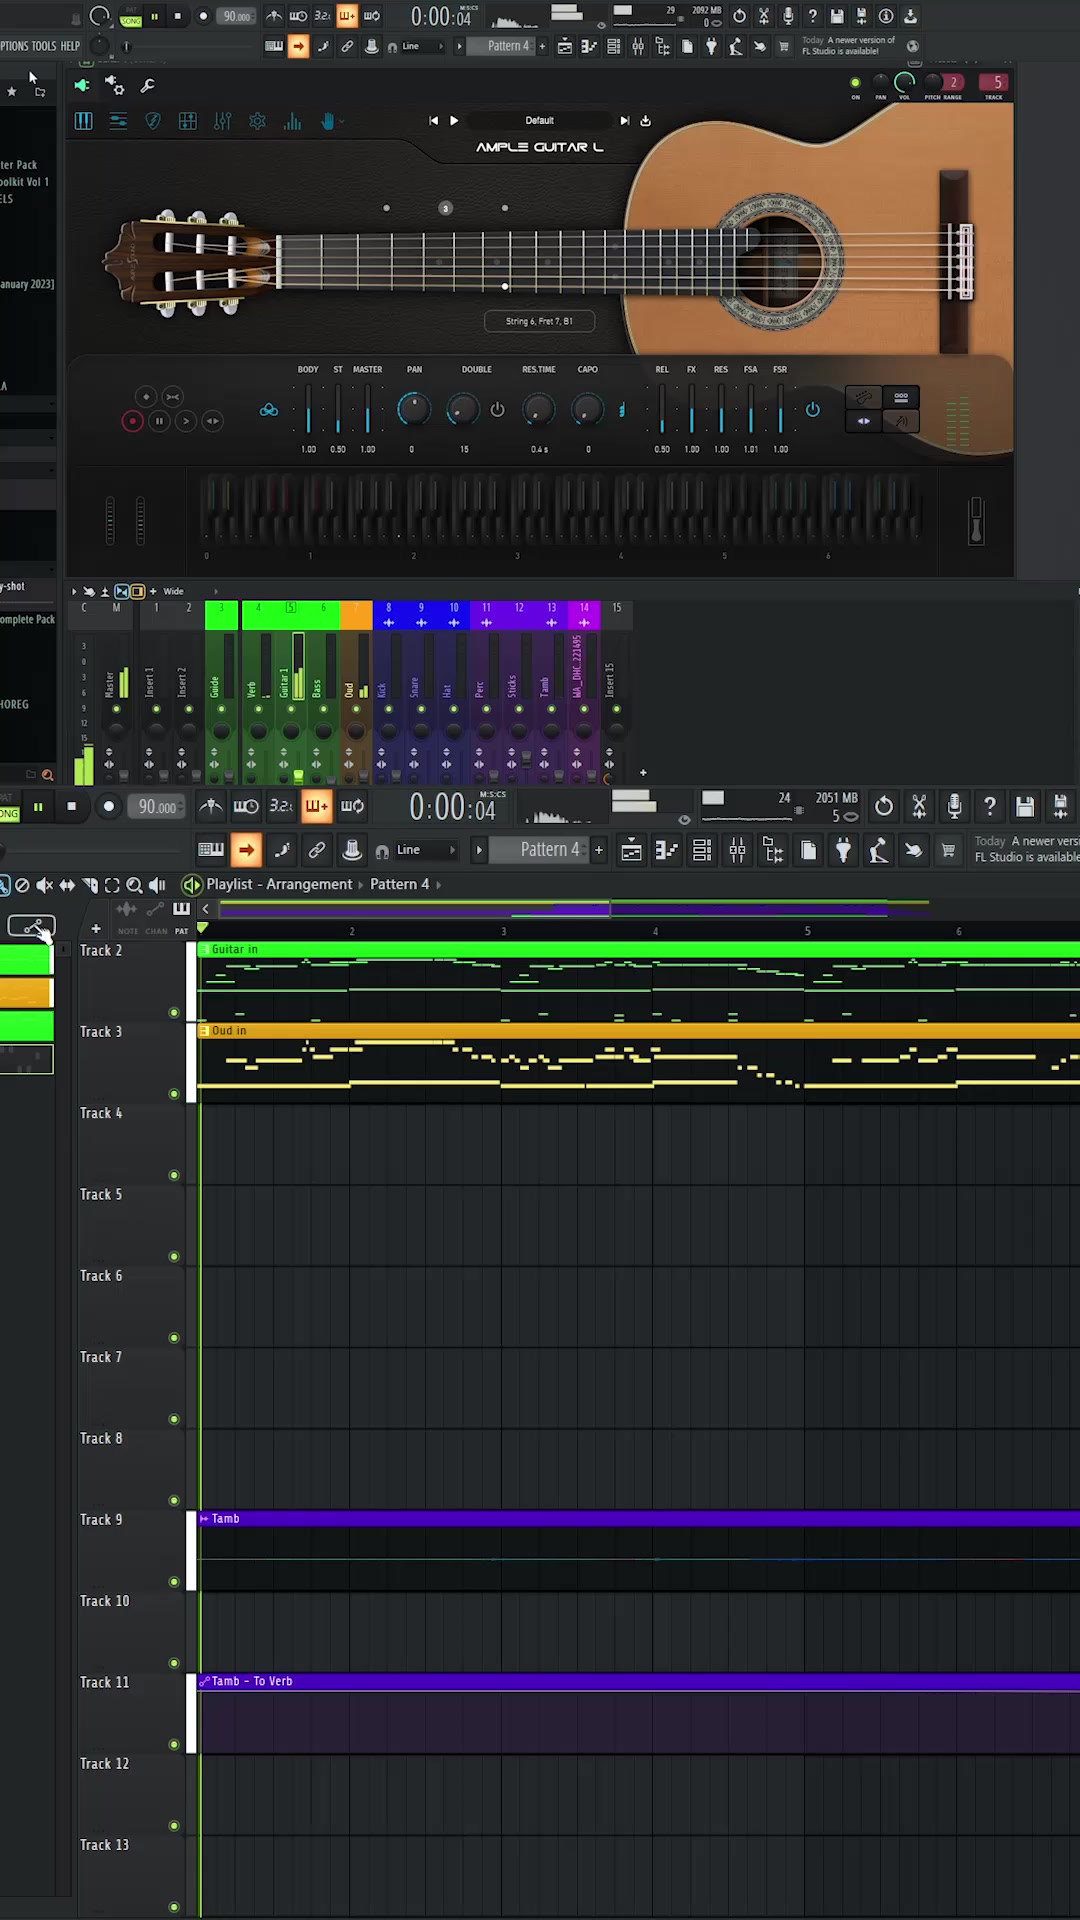
Task: Pause playback in large transport bar
Action: (x=38, y=806)
